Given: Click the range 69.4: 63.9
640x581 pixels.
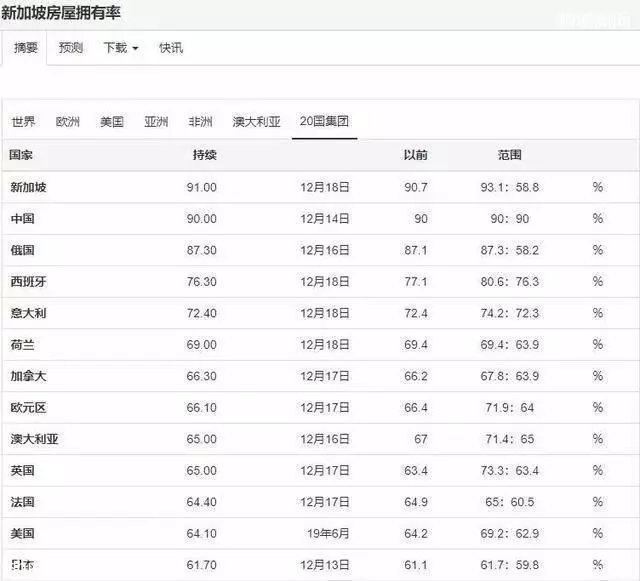Looking at the screenshot, I should point(509,345).
